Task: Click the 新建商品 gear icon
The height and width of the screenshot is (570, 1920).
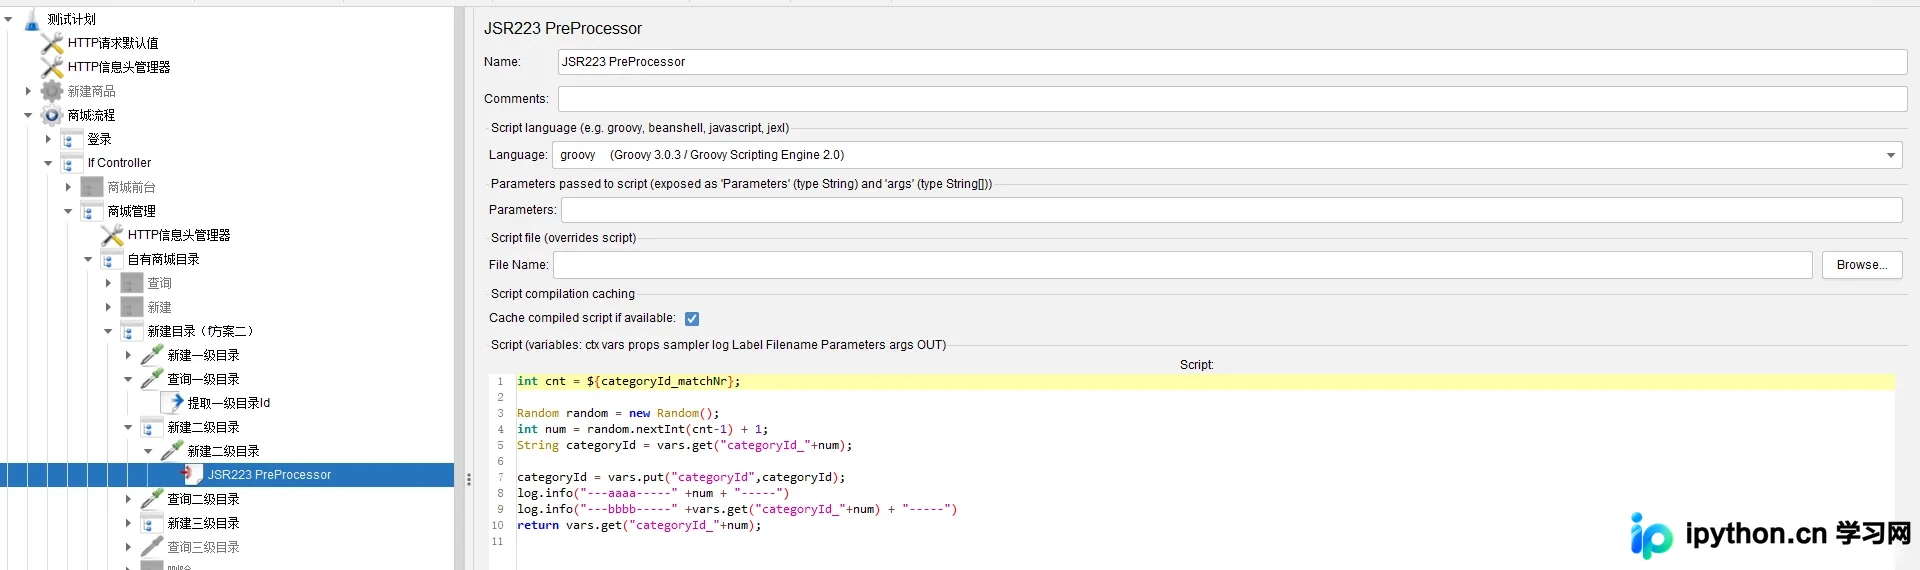Action: click(52, 91)
